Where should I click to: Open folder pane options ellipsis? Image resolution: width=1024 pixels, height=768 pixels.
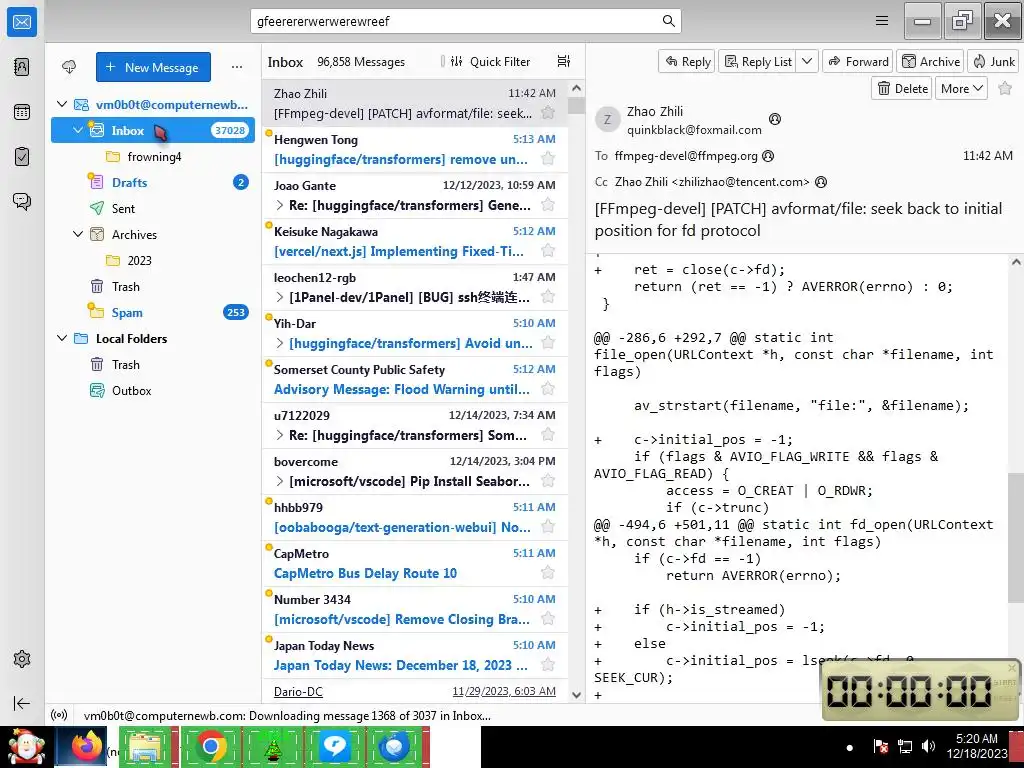tap(237, 67)
